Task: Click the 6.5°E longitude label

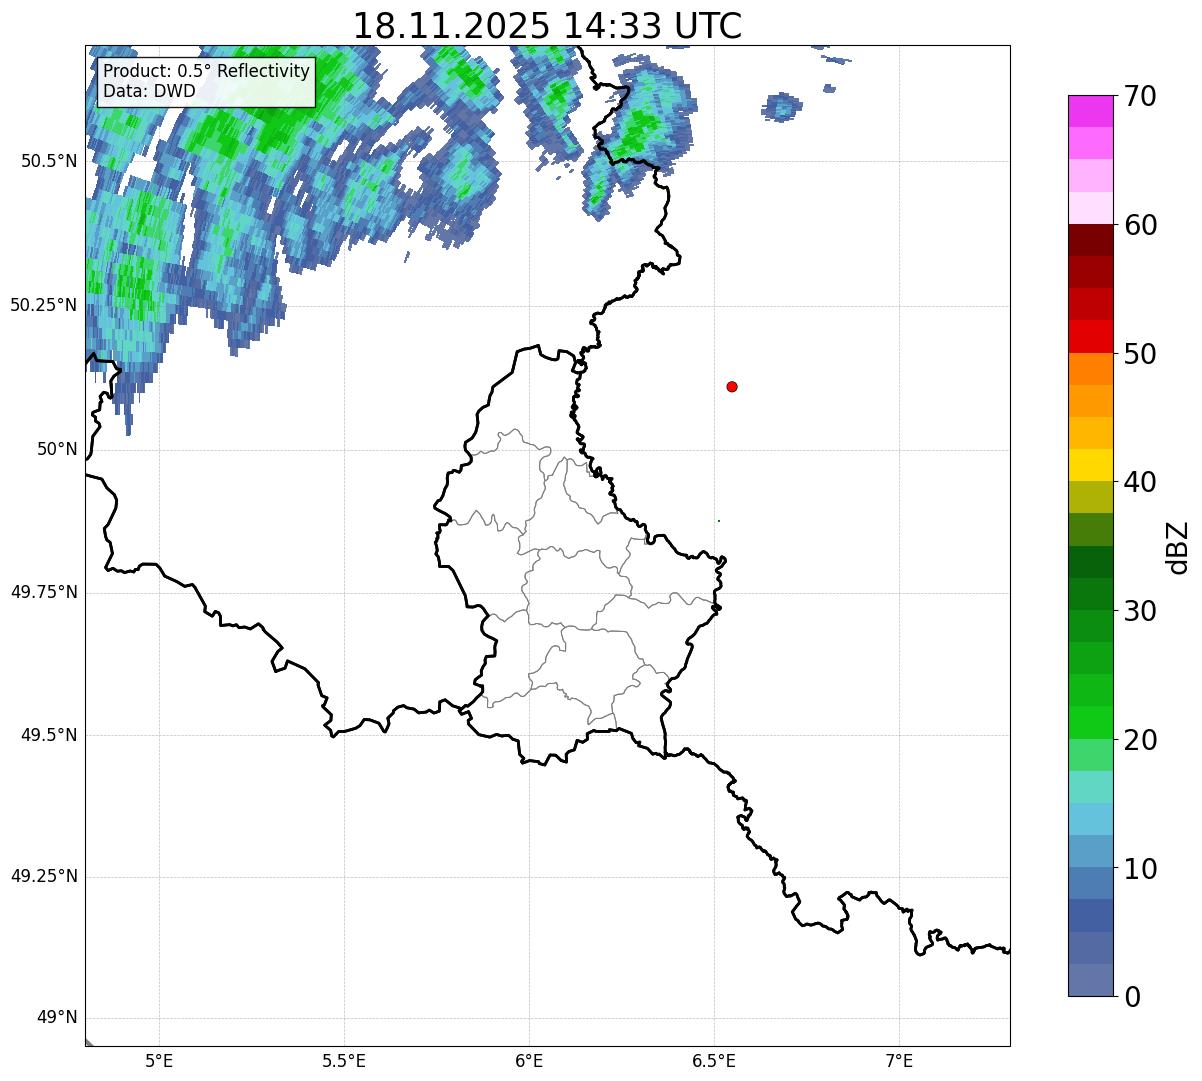Action: (x=714, y=1060)
